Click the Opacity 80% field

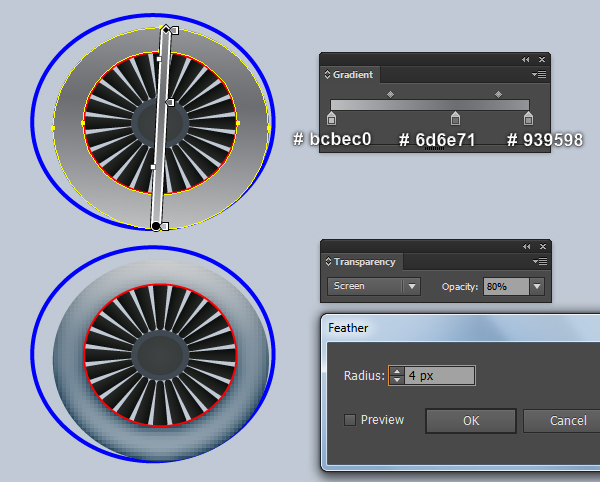[506, 286]
